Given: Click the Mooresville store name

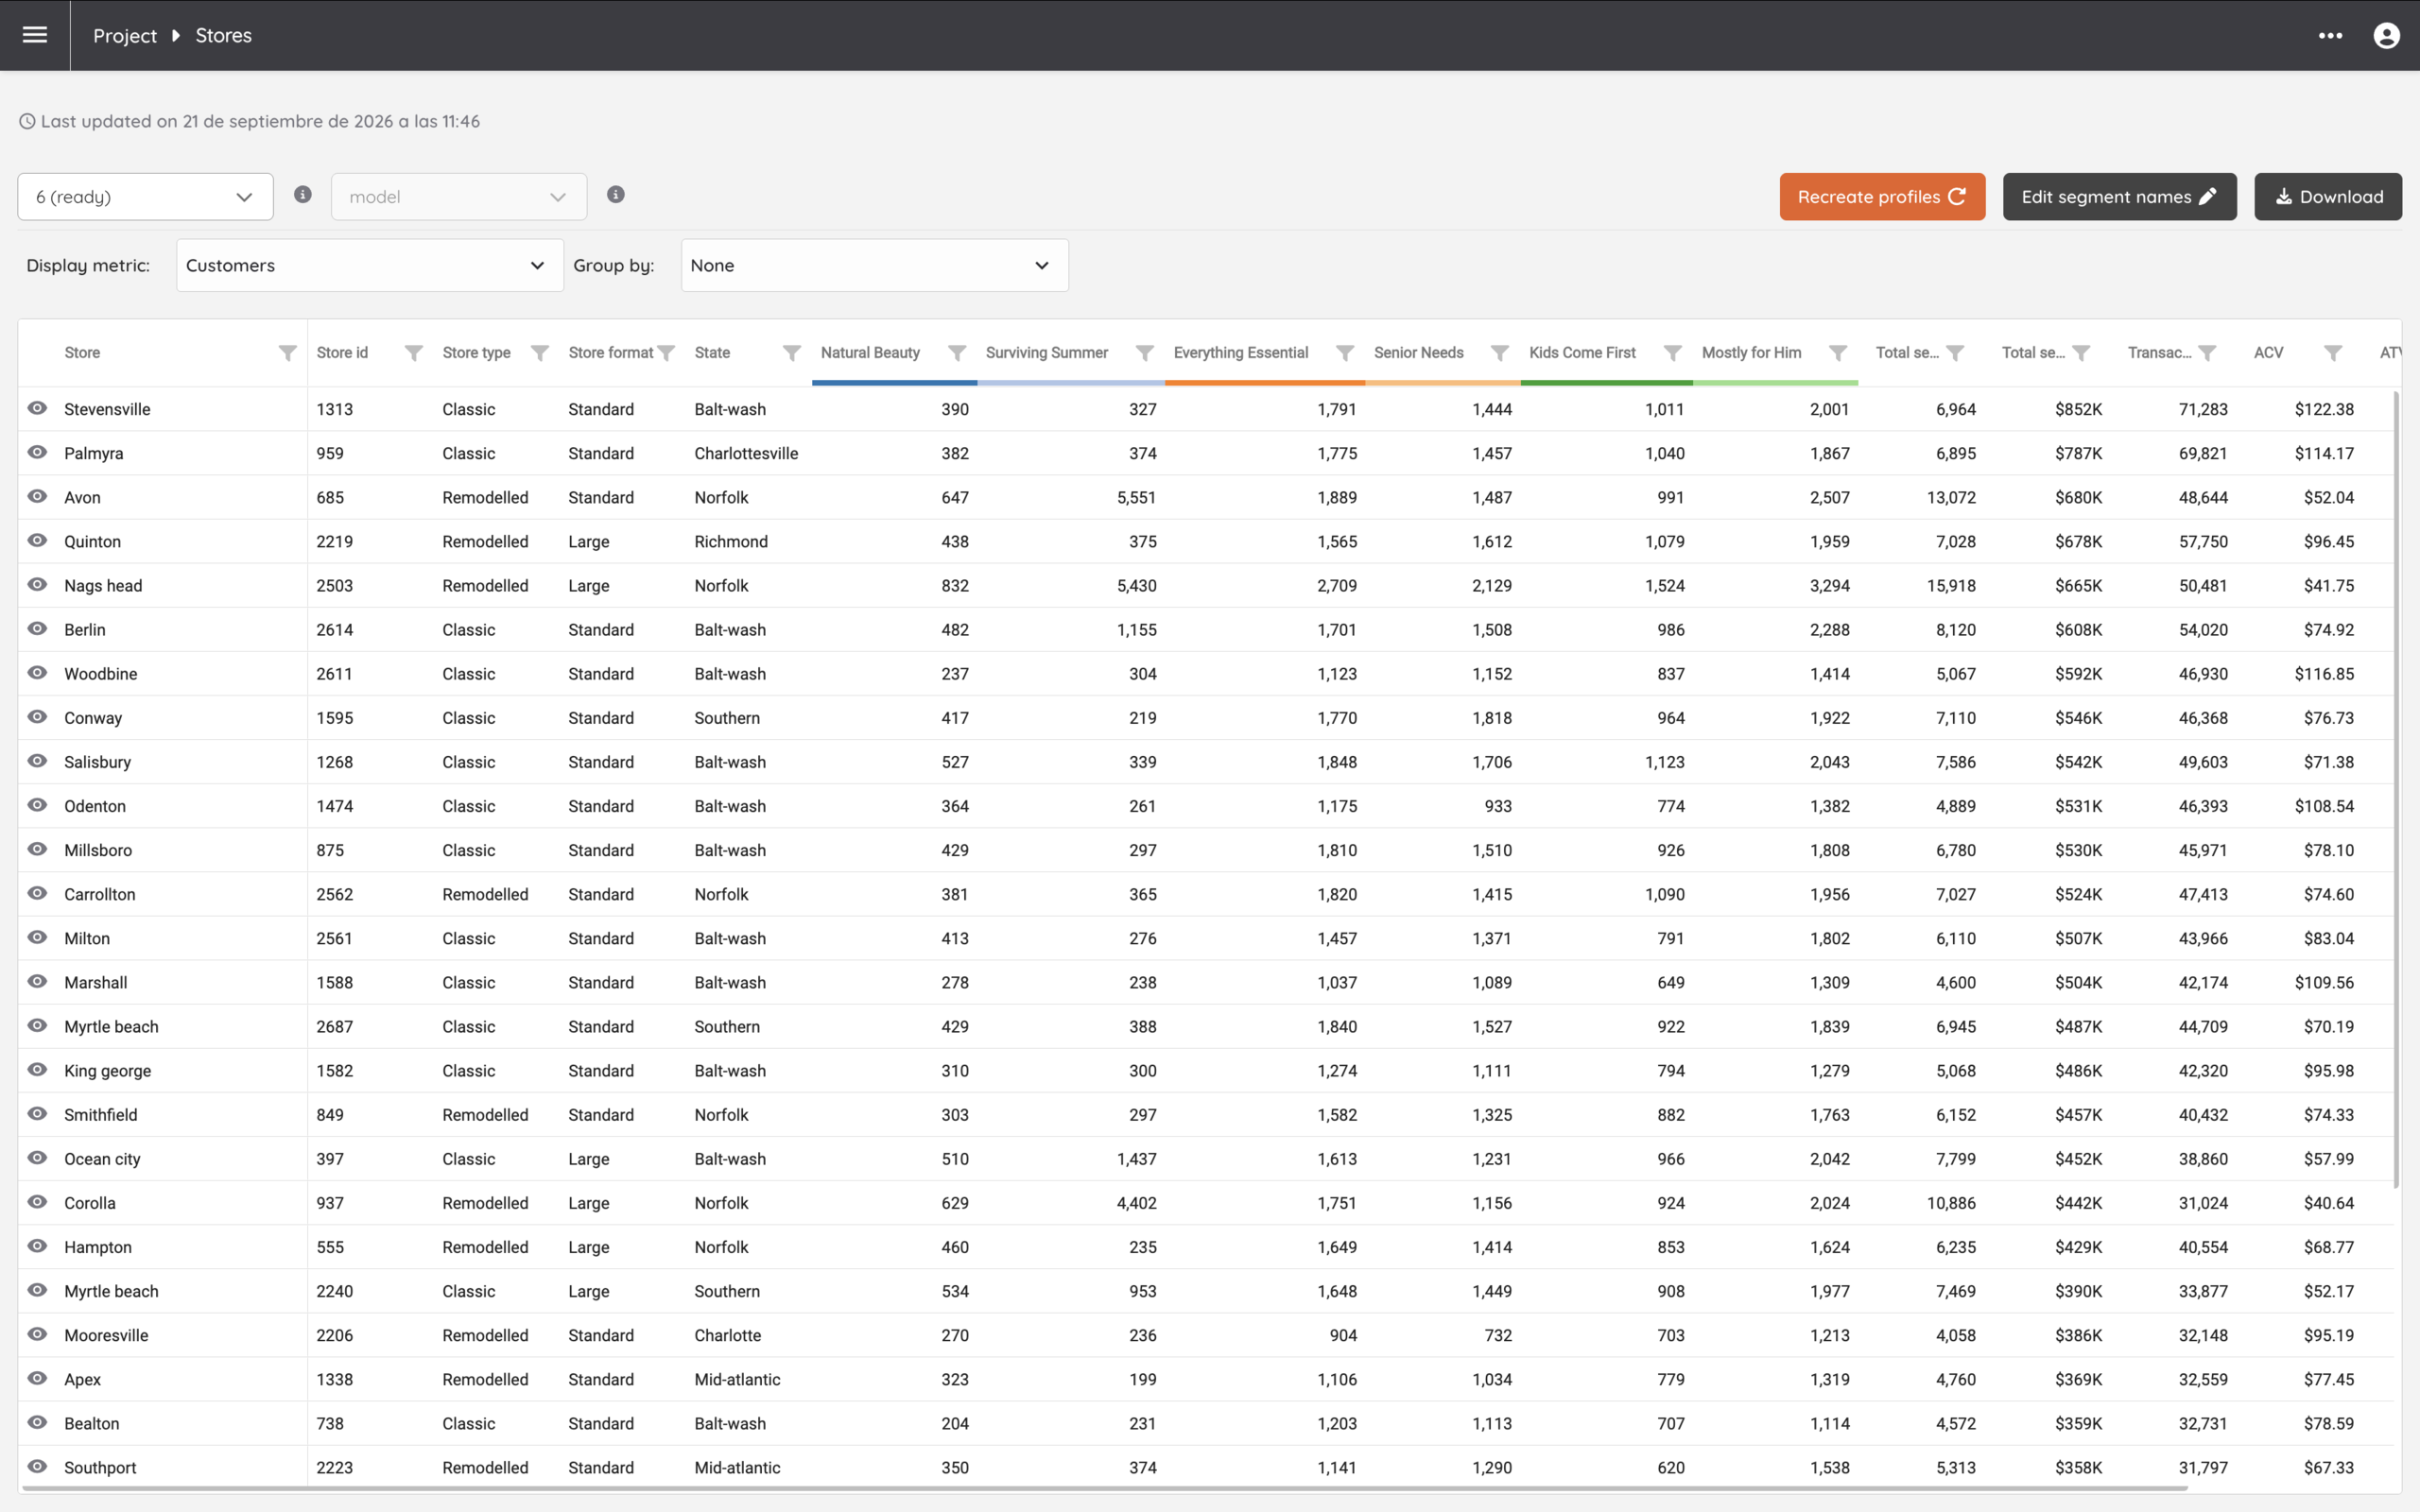Looking at the screenshot, I should click(x=106, y=1335).
